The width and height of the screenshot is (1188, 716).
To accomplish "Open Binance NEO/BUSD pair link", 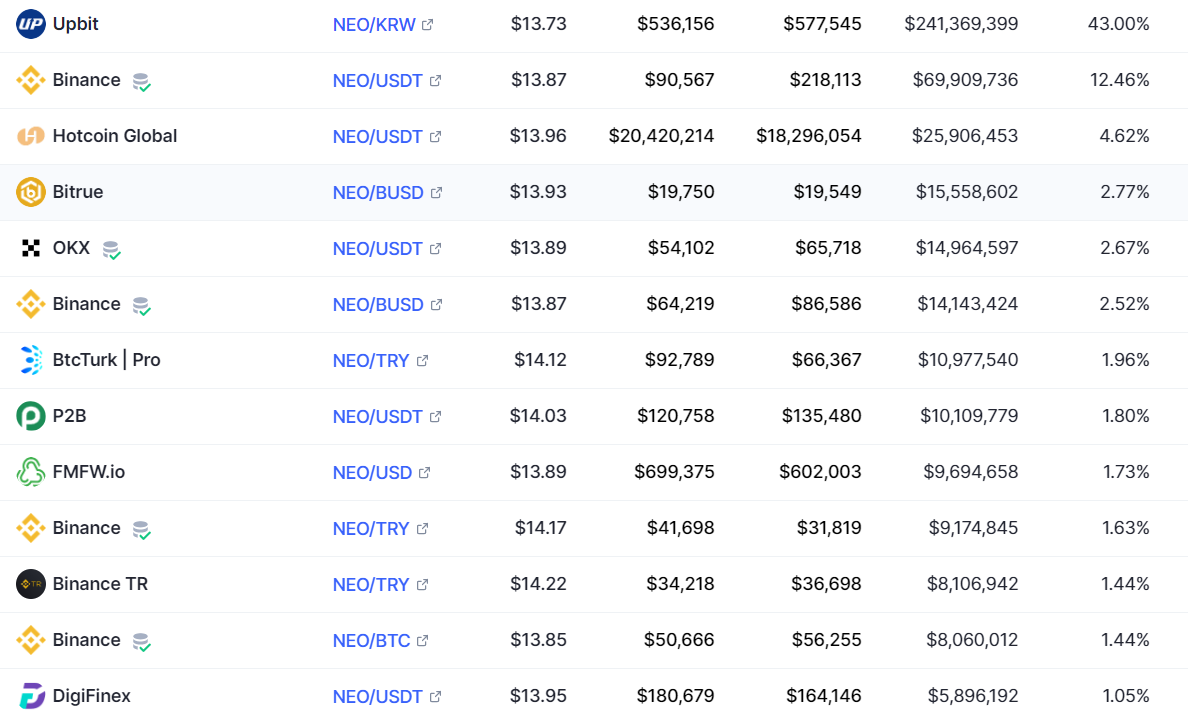I will [x=378, y=305].
